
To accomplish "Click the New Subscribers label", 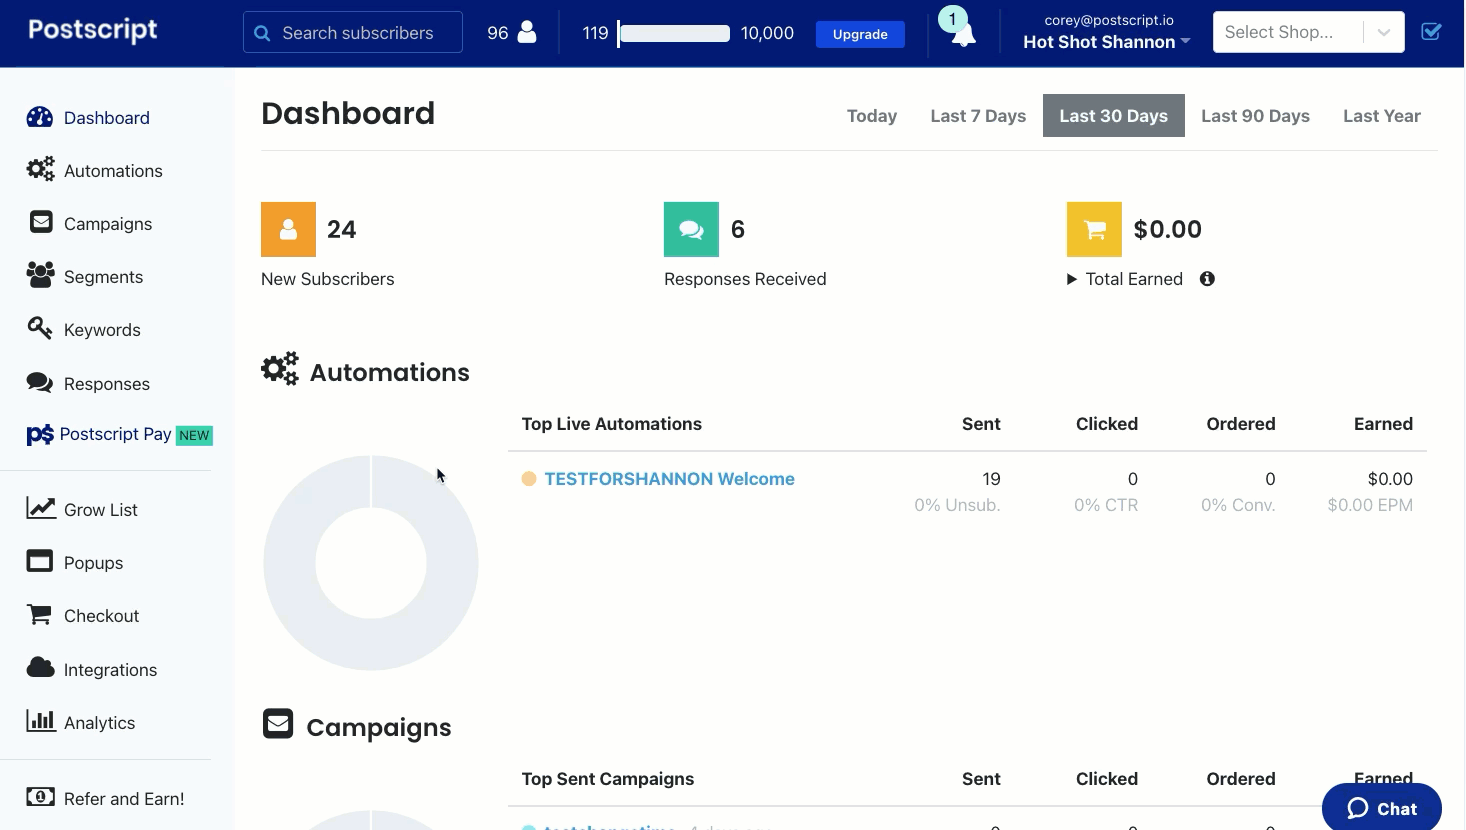I will [x=327, y=279].
